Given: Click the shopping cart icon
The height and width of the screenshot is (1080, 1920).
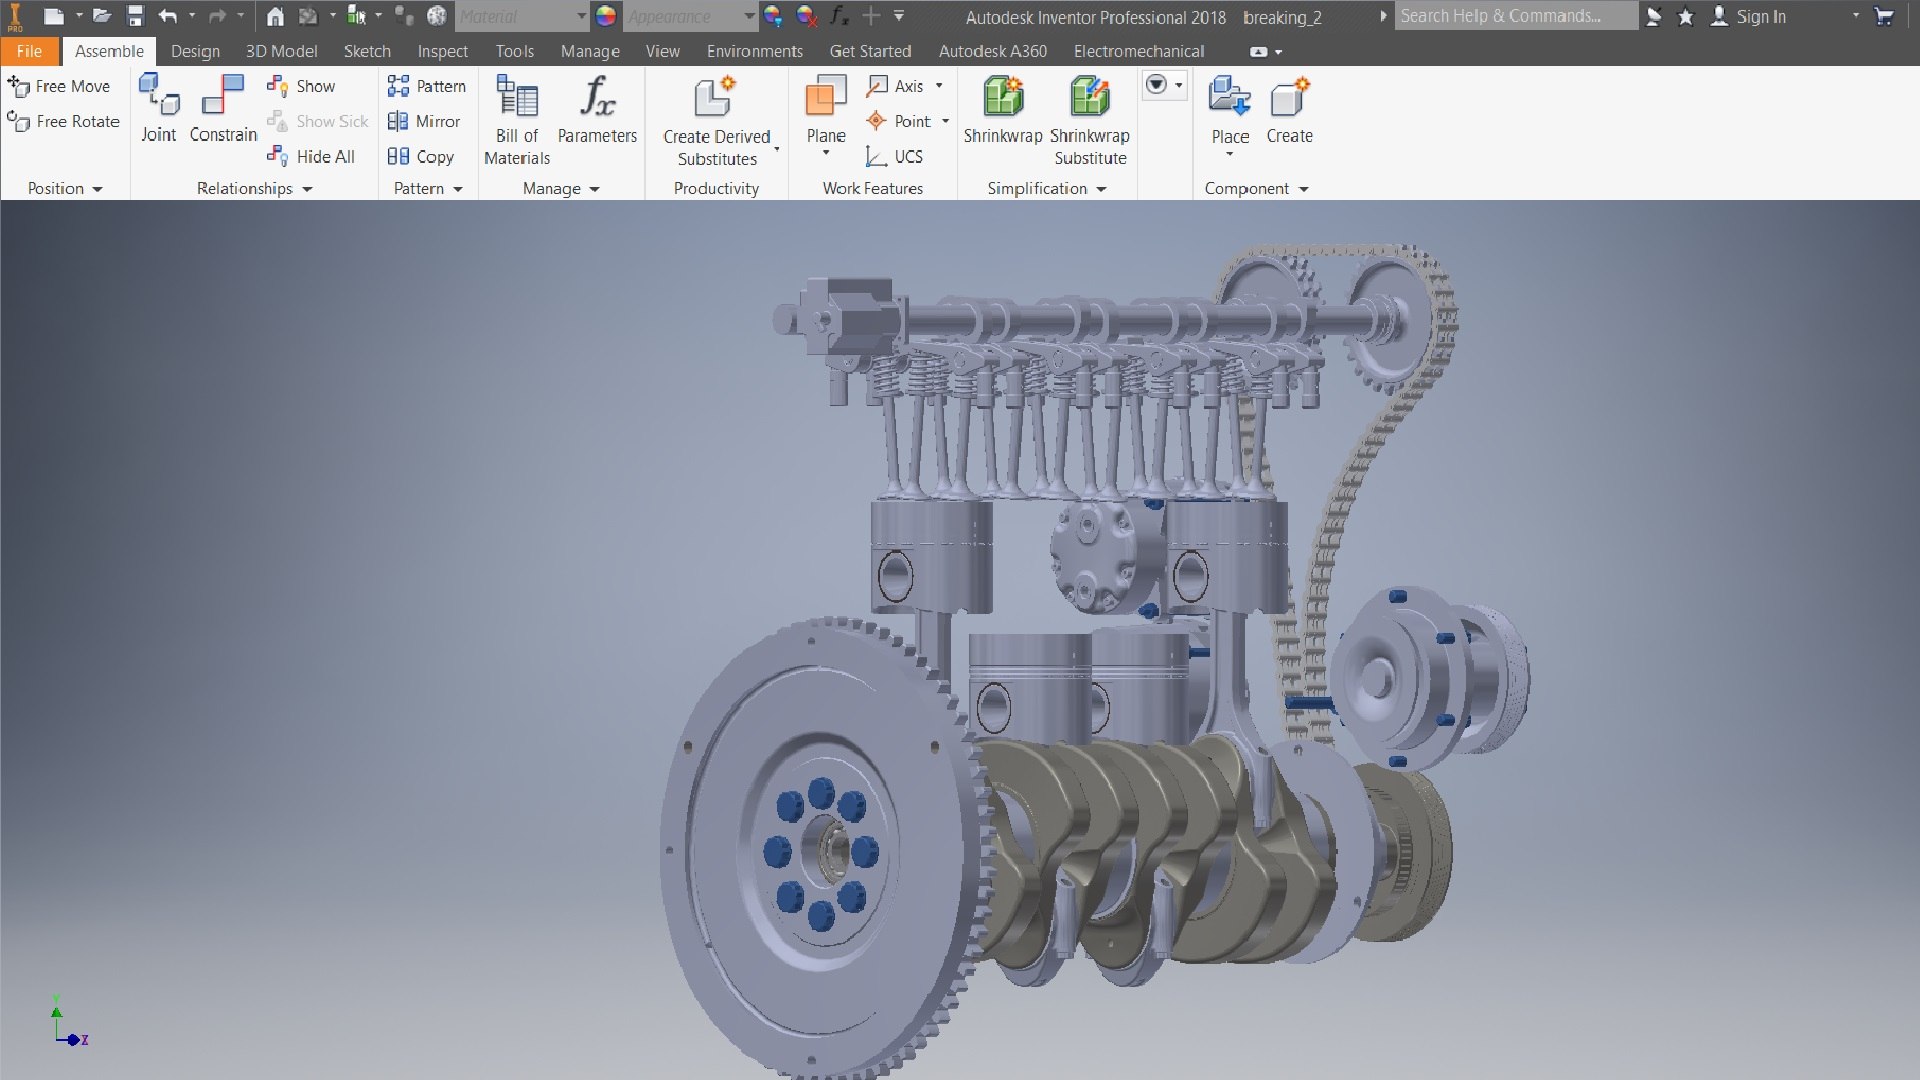Looking at the screenshot, I should (x=1884, y=16).
